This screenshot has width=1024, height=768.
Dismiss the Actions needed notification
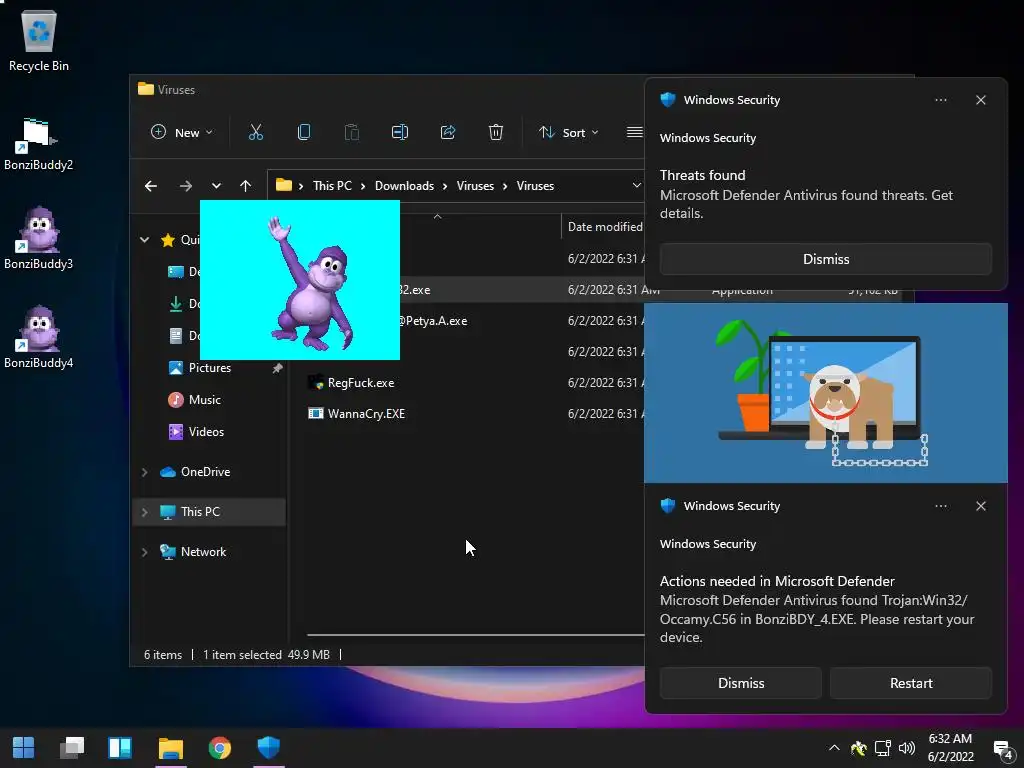click(x=741, y=683)
